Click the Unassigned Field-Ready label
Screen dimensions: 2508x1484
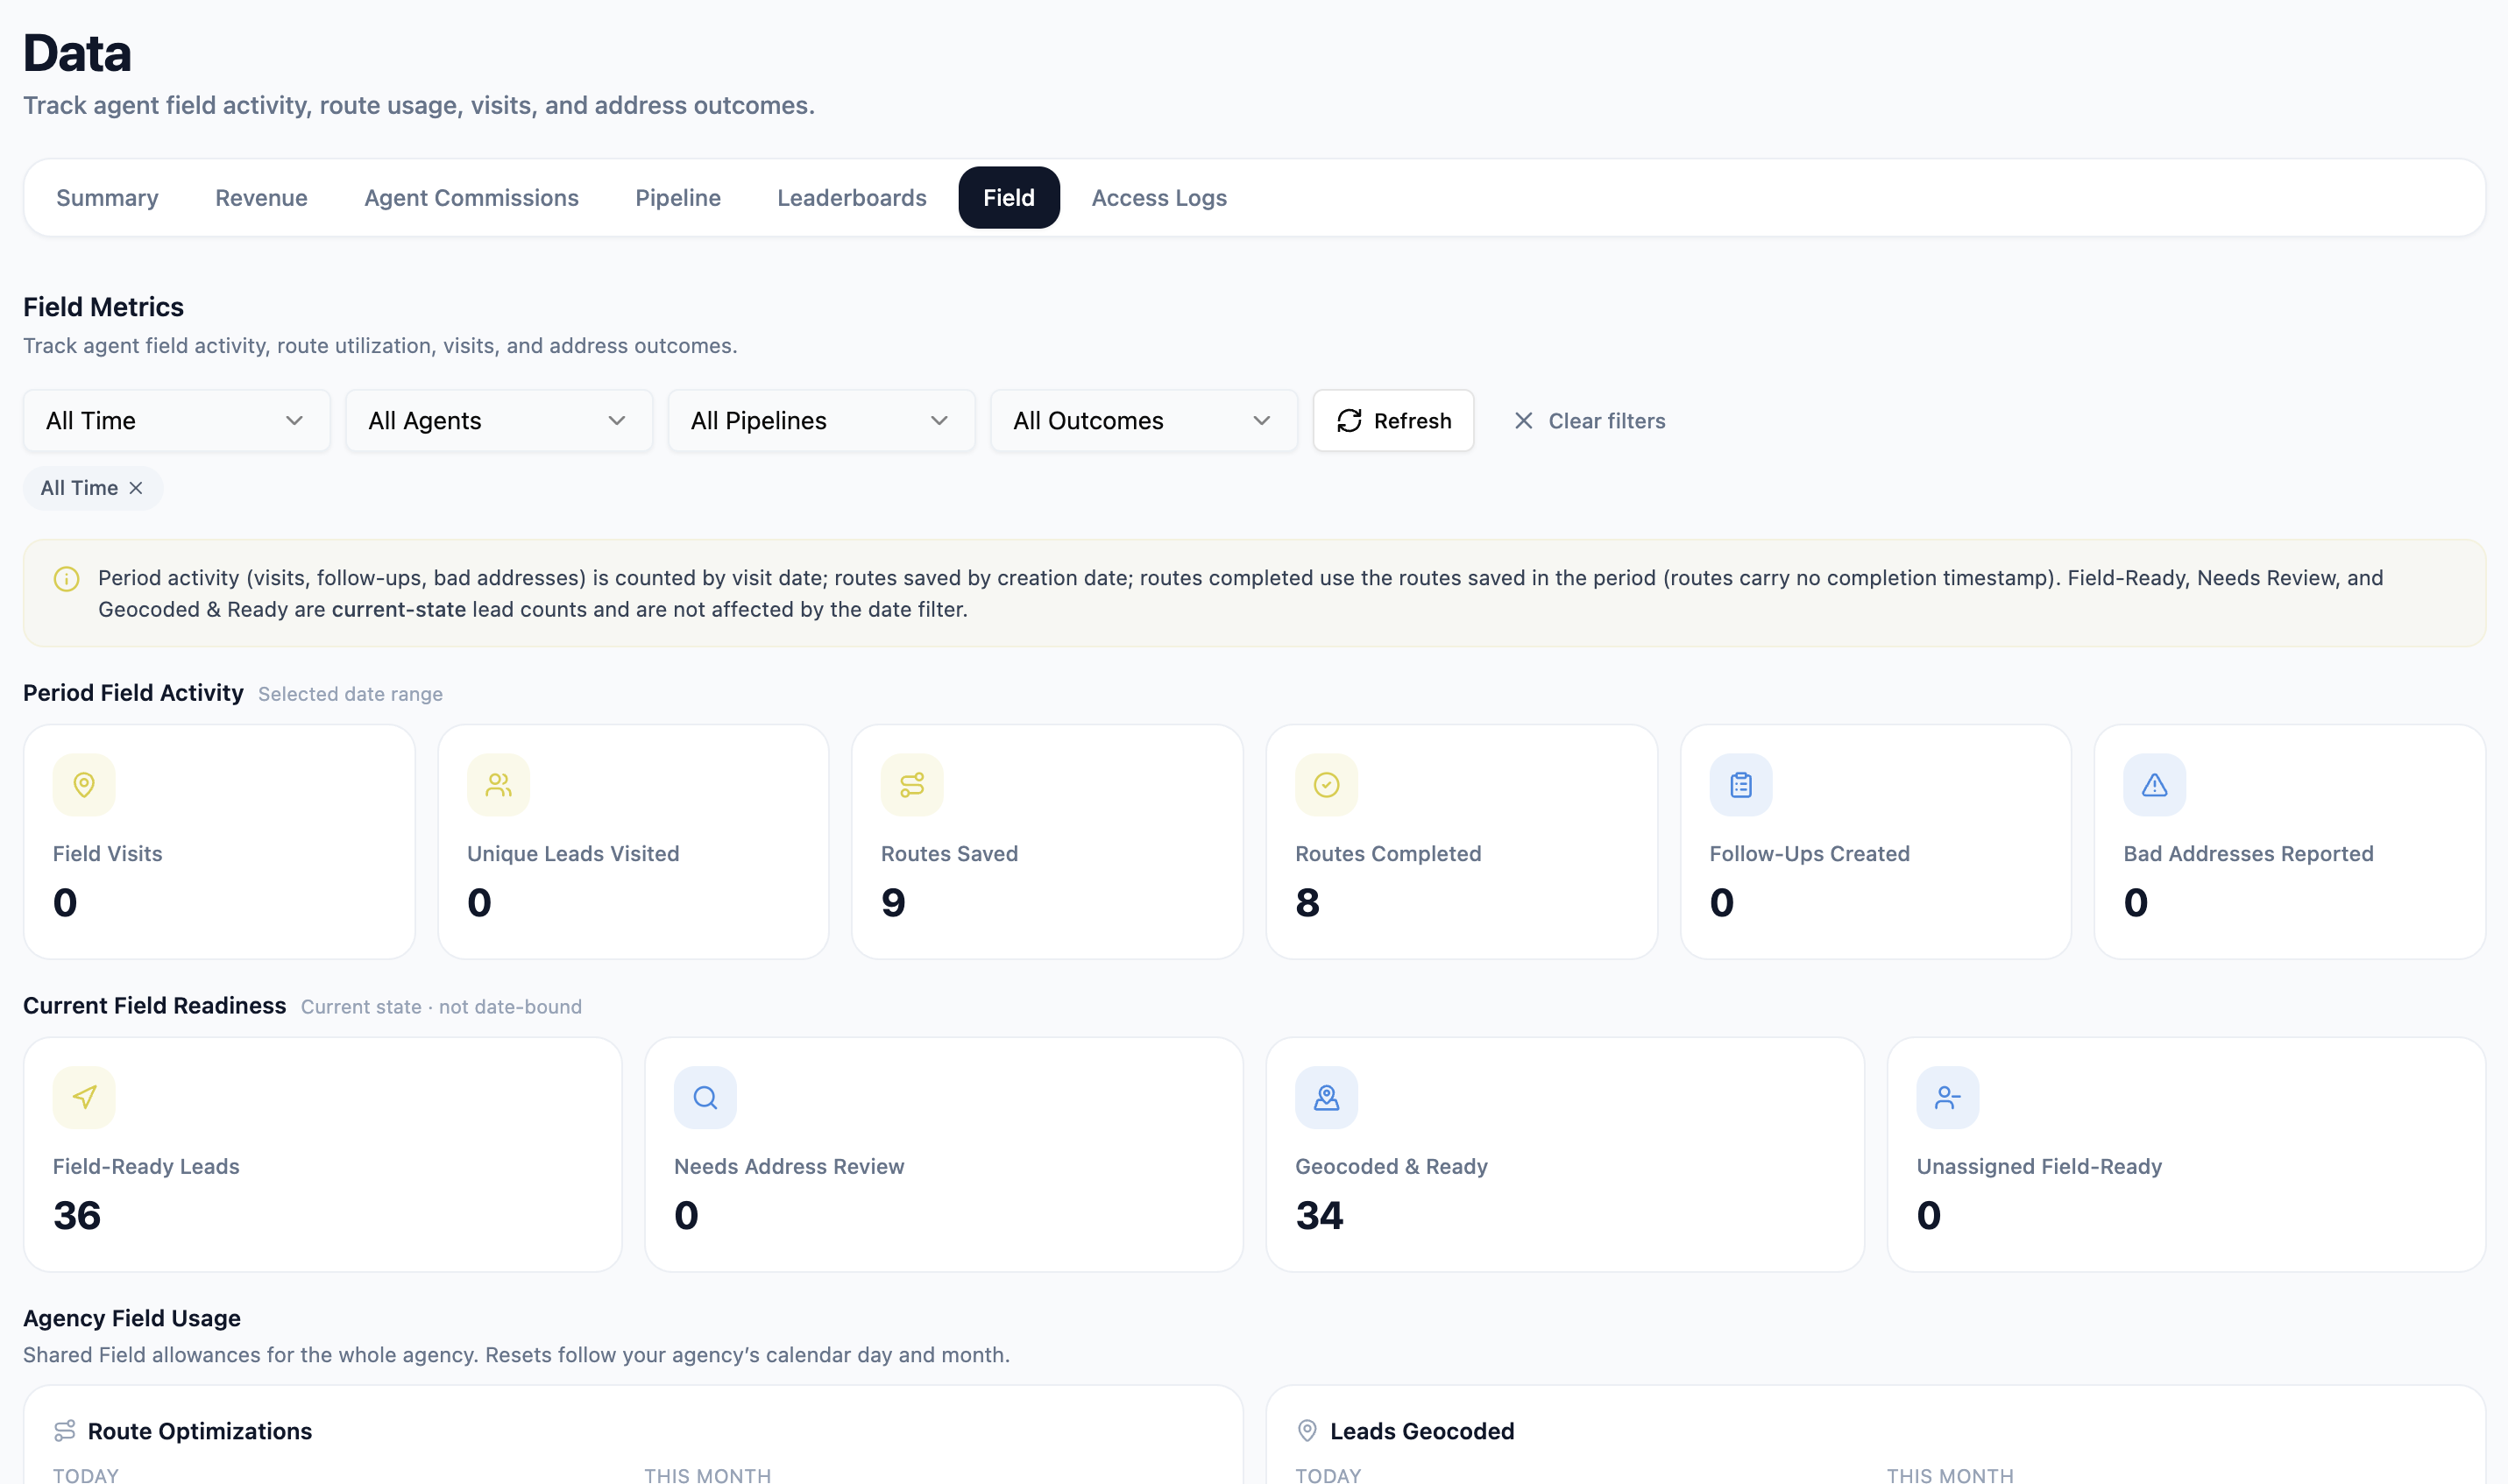(2039, 1167)
